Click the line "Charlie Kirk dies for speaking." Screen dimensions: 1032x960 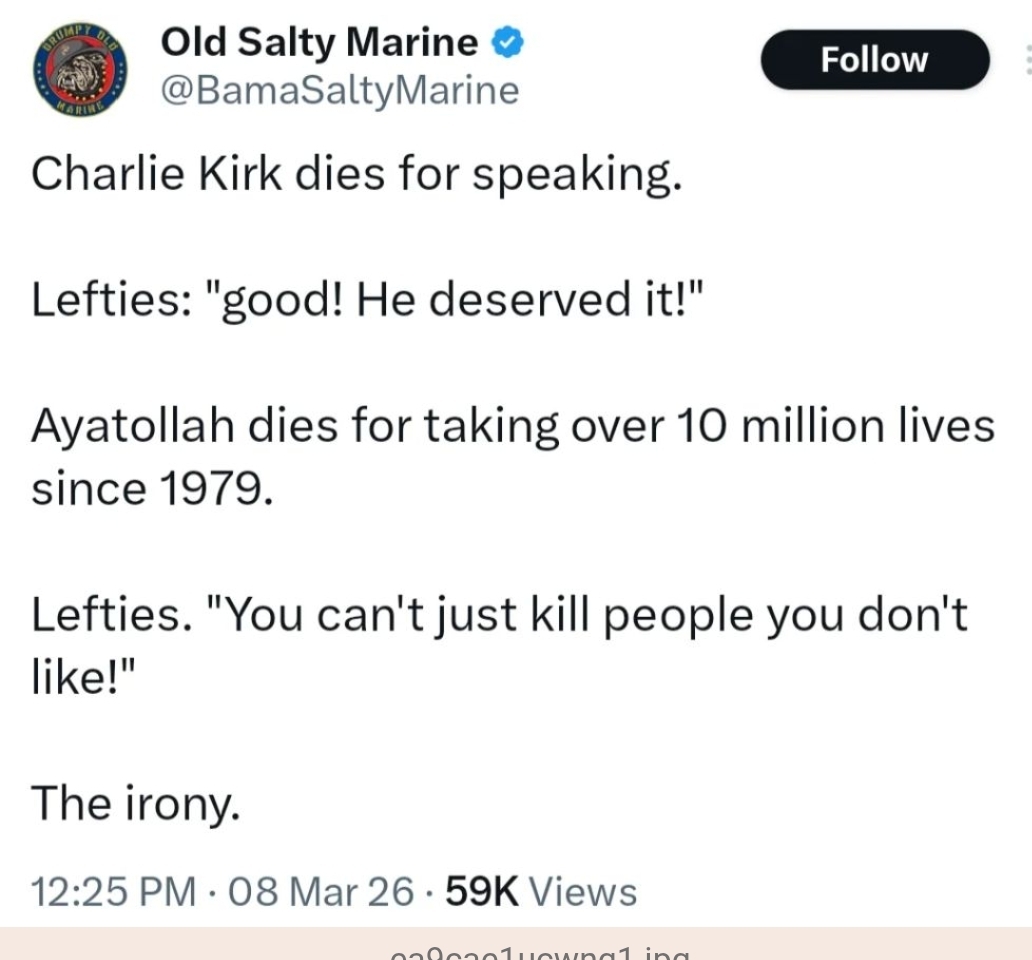click(x=356, y=174)
